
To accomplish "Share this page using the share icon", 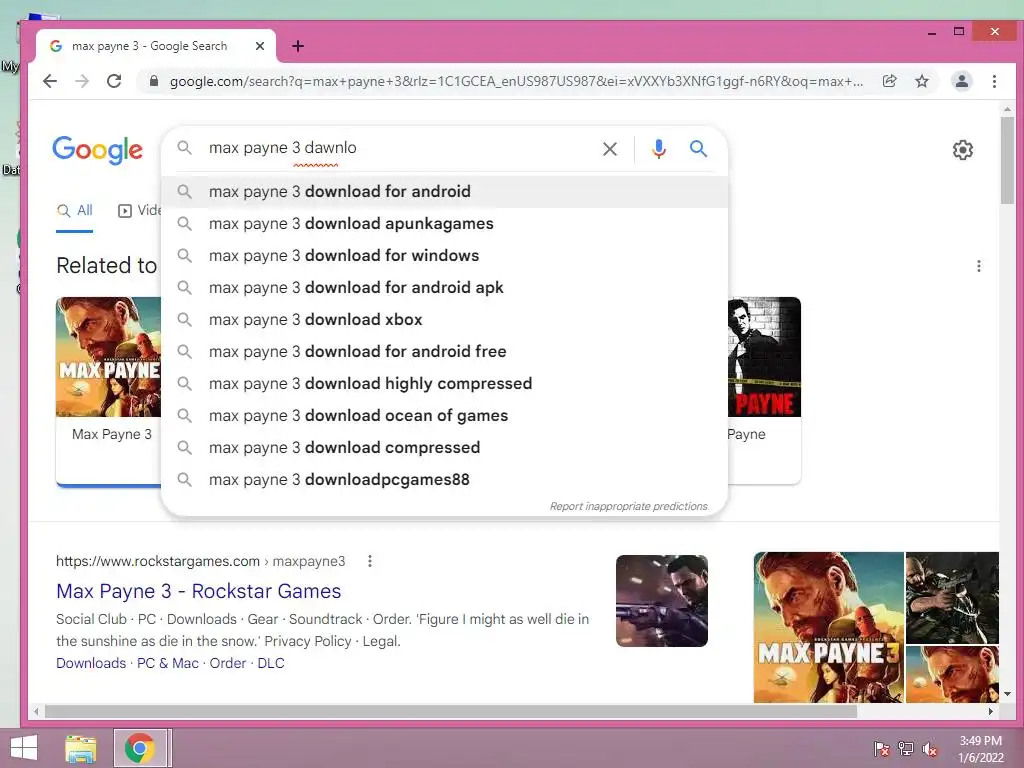I will [x=889, y=81].
